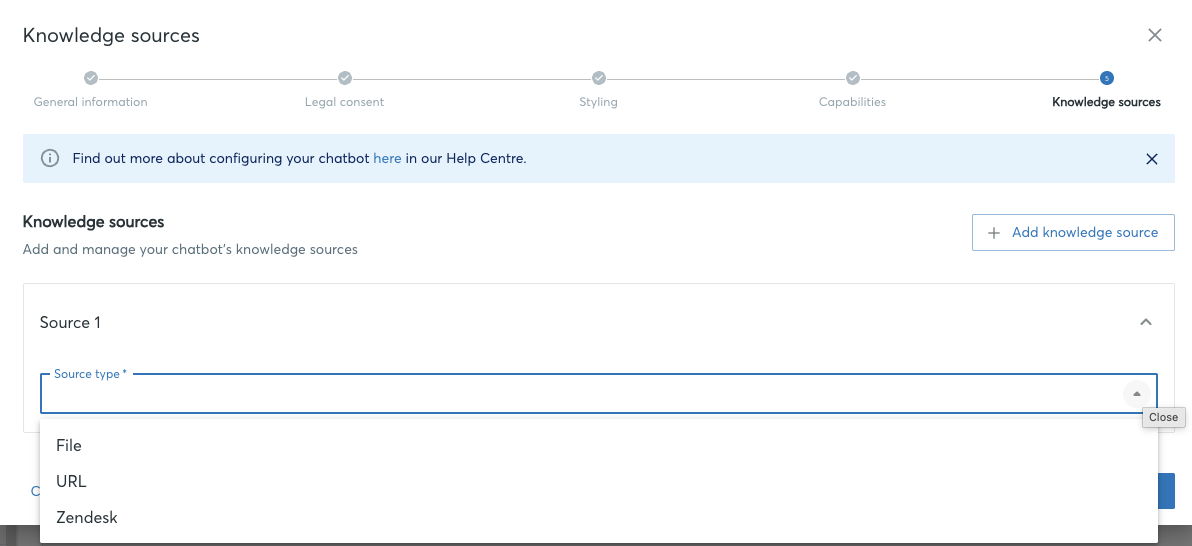This screenshot has width=1192, height=546.
Task: Click the Styling step checkmark icon
Action: (x=599, y=78)
